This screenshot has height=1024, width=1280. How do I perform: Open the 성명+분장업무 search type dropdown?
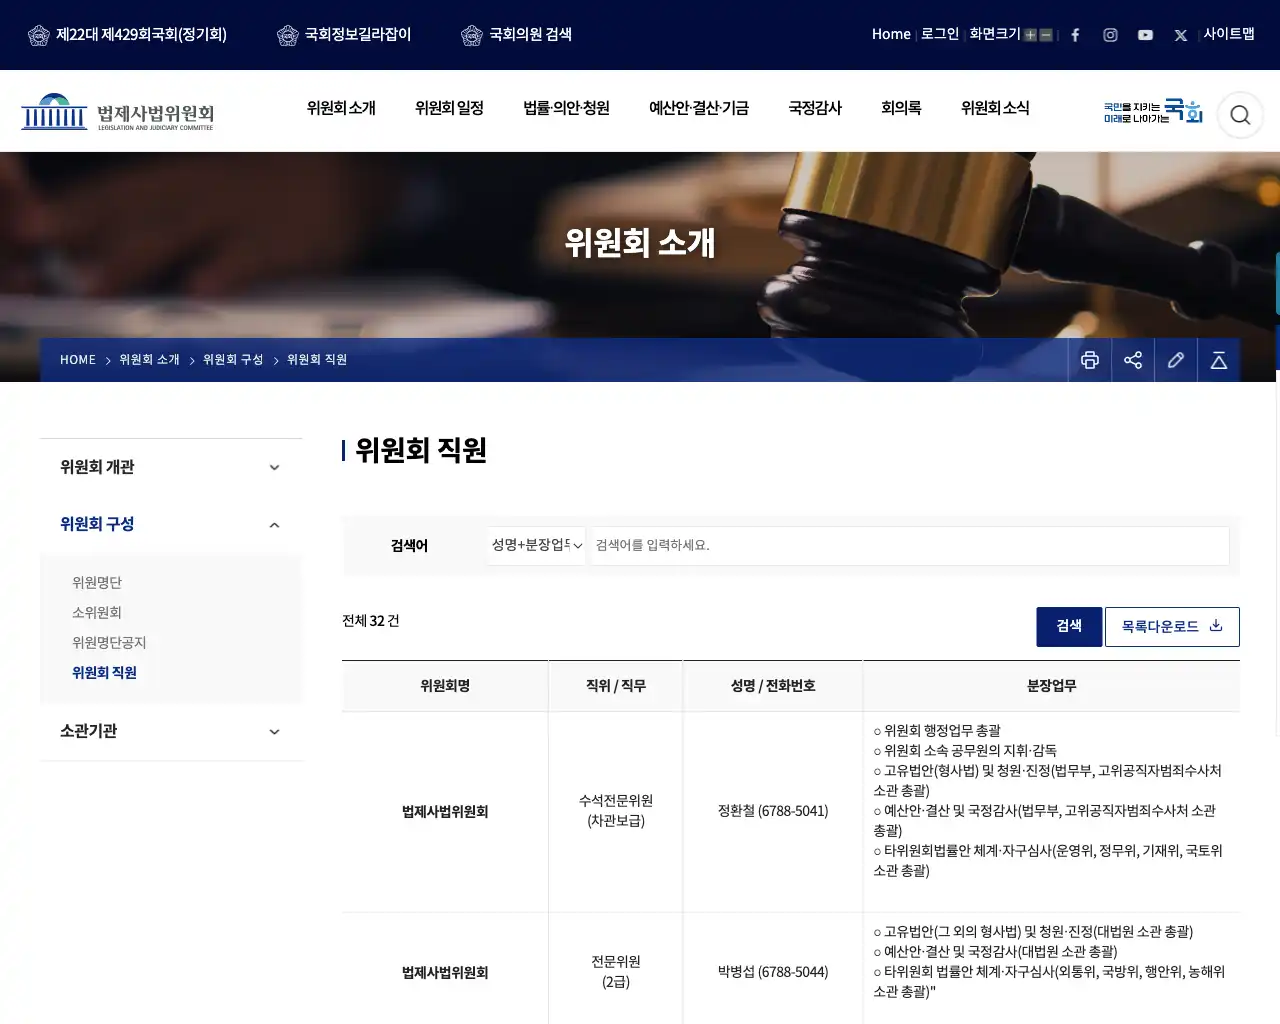[537, 545]
